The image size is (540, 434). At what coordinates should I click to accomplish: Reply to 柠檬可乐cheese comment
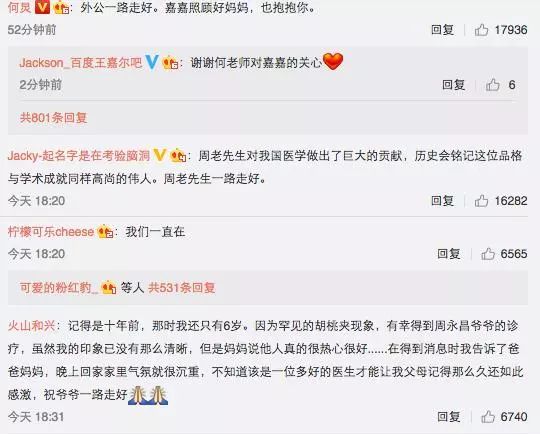[x=449, y=254]
